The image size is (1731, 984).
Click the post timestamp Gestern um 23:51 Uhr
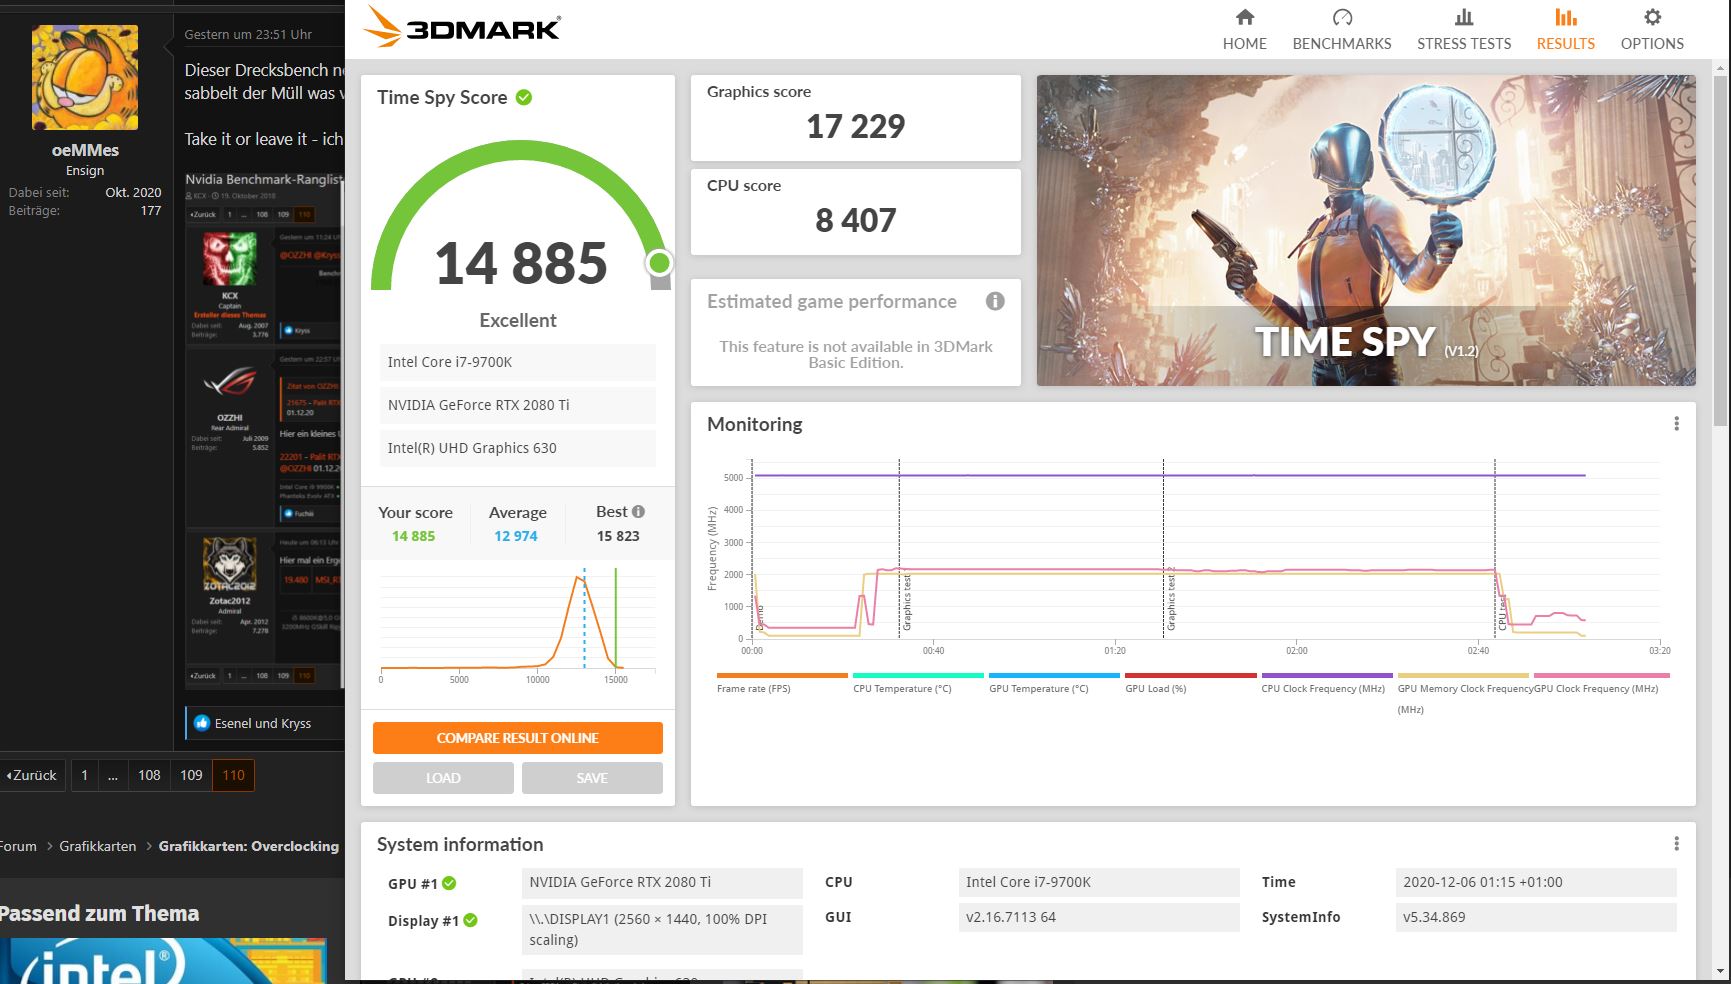coord(248,34)
